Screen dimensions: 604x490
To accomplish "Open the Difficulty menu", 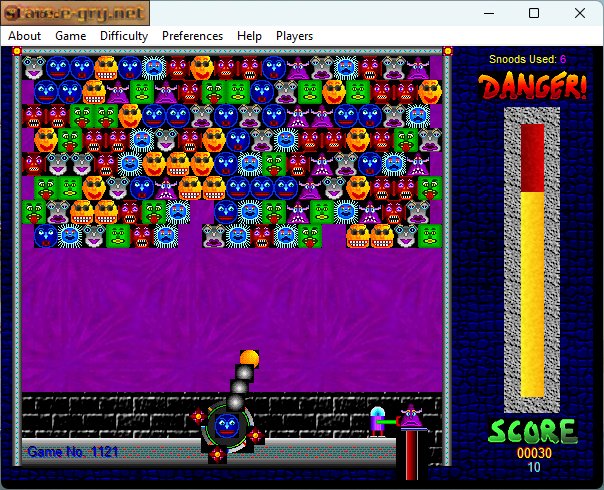I will (124, 36).
